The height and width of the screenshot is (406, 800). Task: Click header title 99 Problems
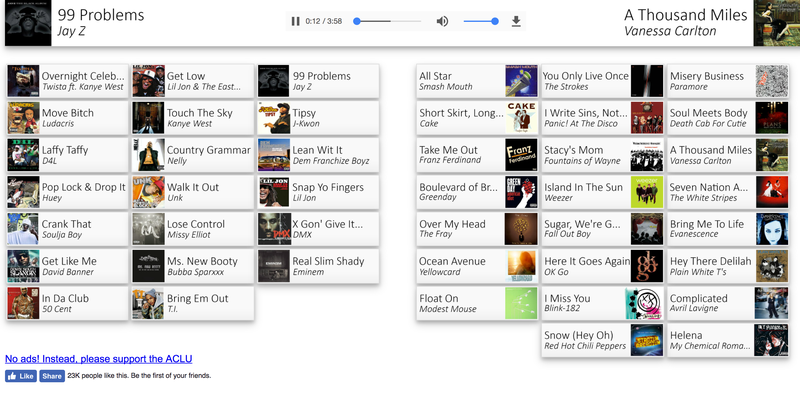click(x=101, y=15)
